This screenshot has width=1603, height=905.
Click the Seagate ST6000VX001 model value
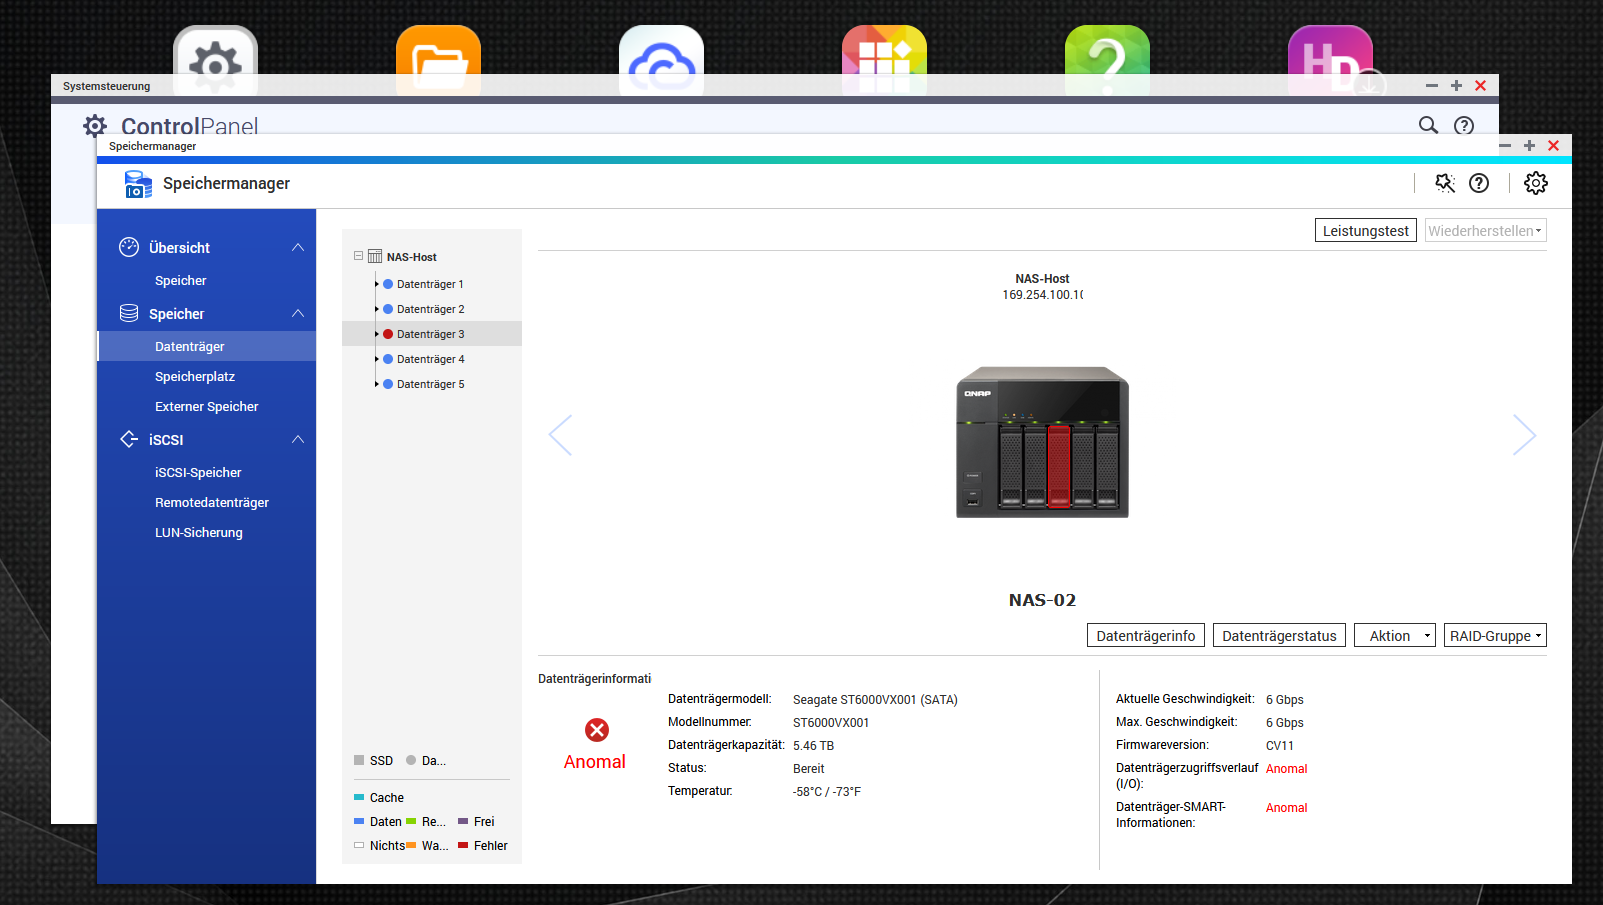875,700
